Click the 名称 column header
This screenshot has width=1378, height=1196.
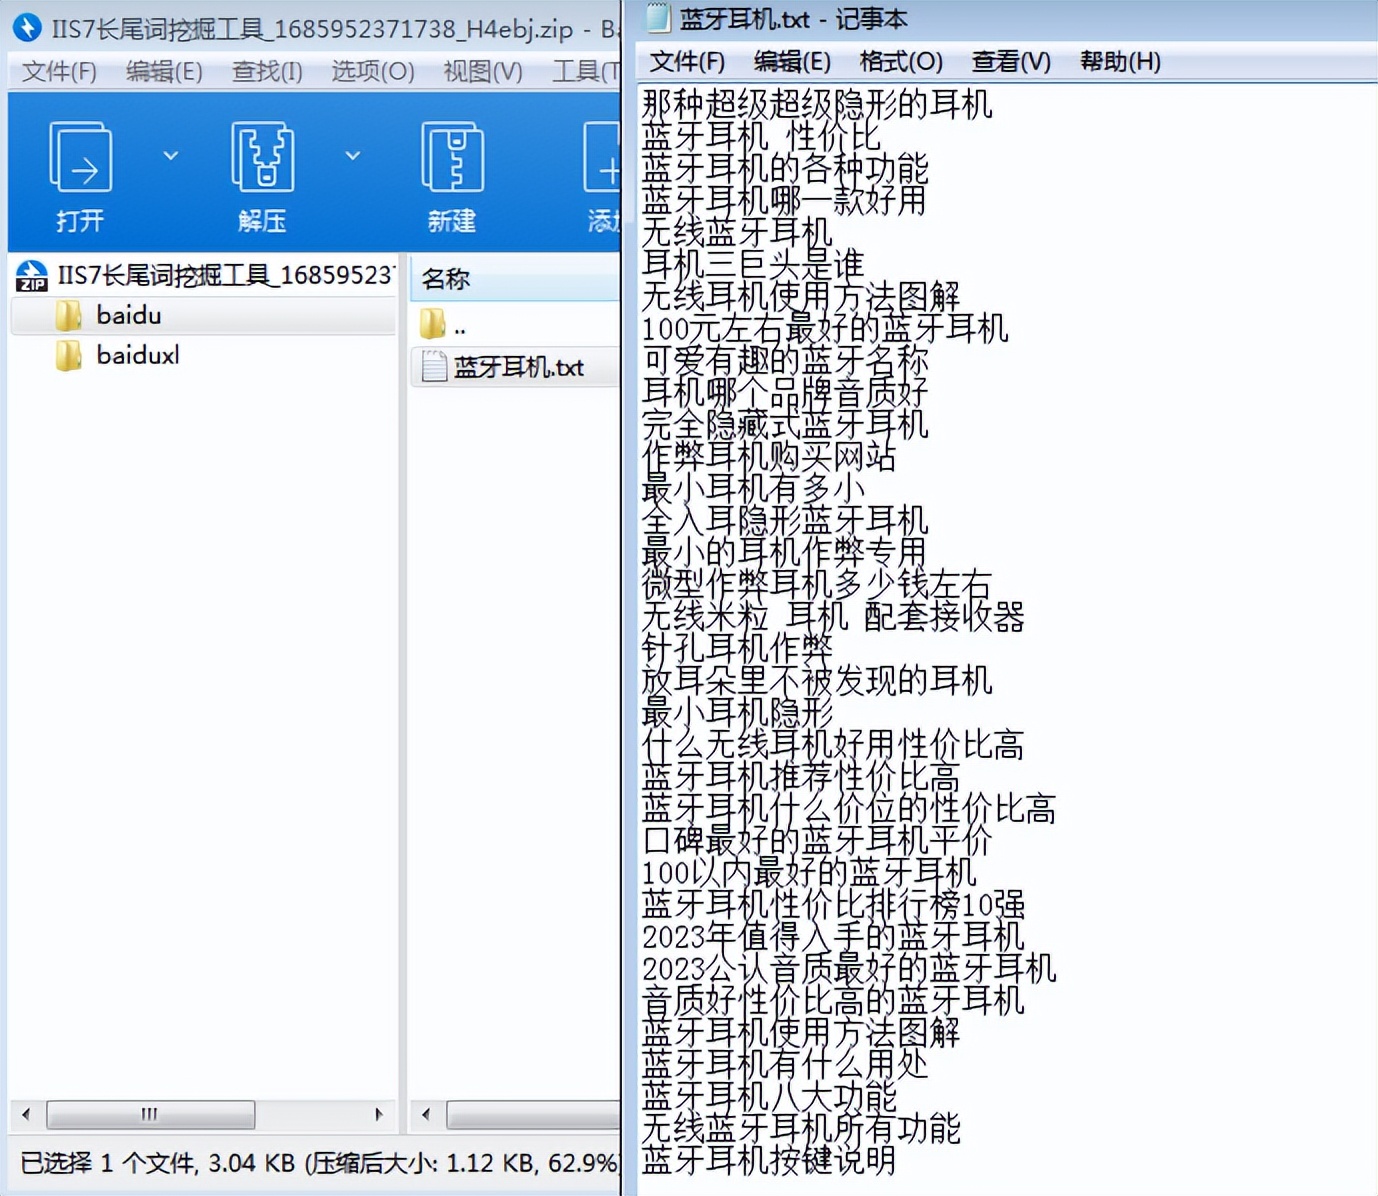point(516,279)
